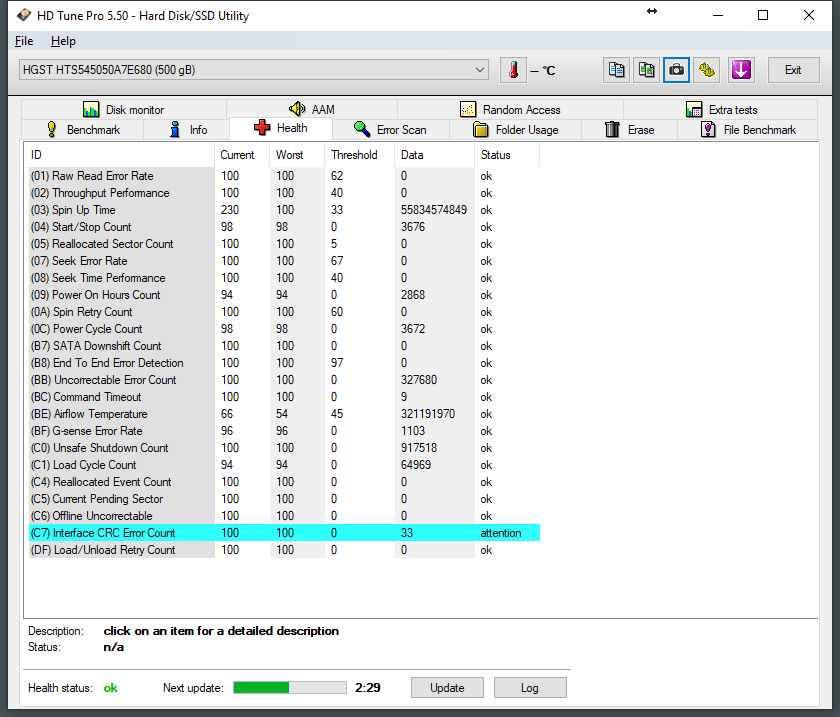Click the copy text to clipboard icon
Screen dimensions: 840x717
point(617,70)
